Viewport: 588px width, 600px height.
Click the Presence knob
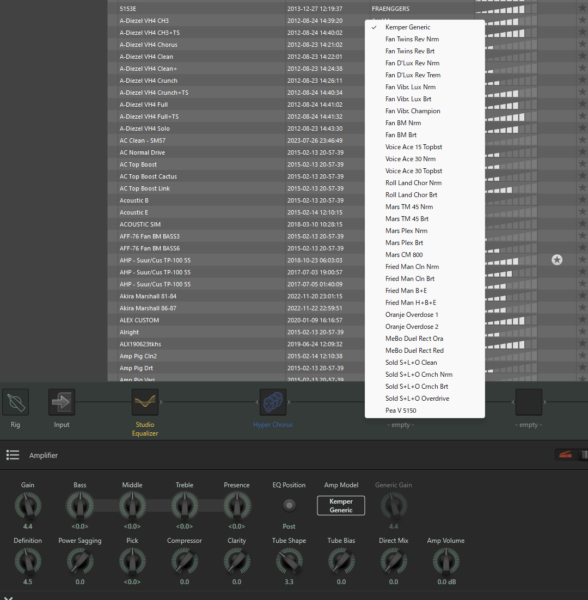coord(237,505)
